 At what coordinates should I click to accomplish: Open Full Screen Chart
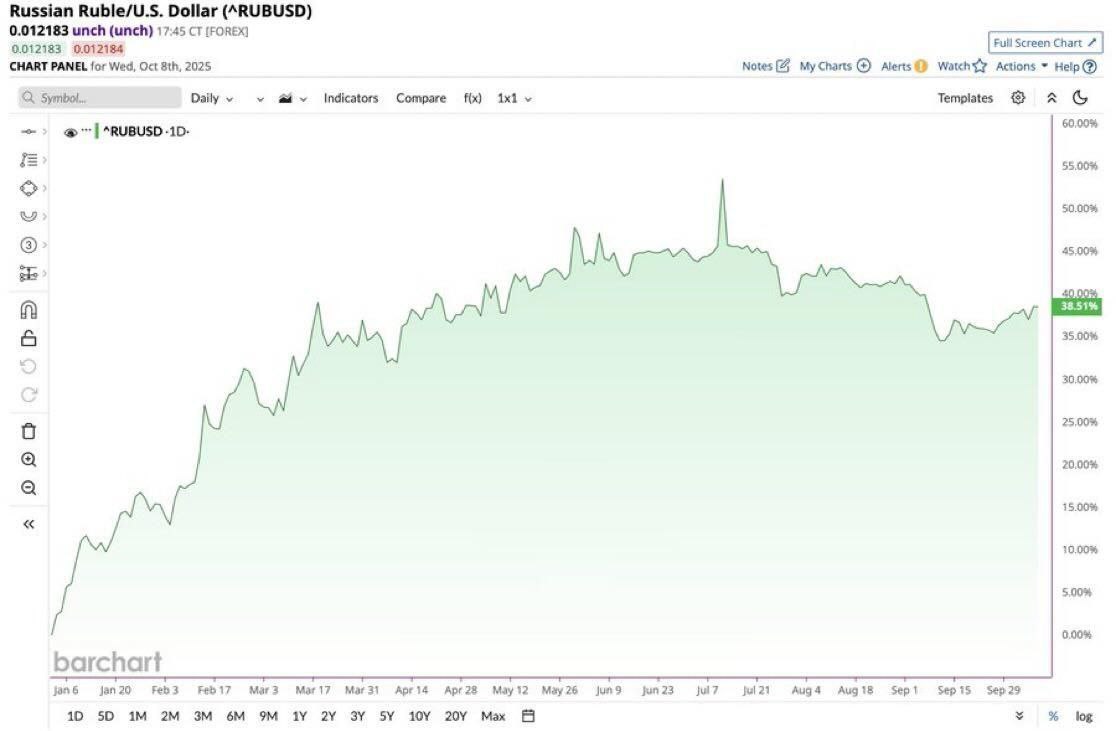coord(1045,43)
